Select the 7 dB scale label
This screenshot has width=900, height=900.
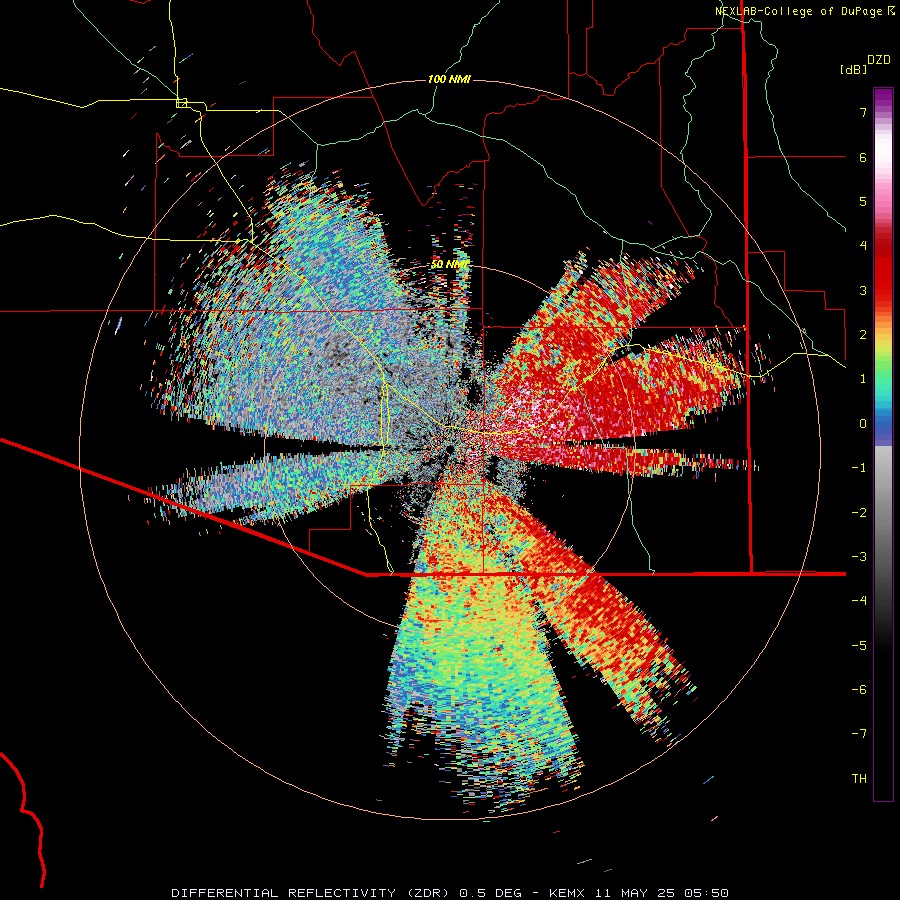(x=863, y=112)
